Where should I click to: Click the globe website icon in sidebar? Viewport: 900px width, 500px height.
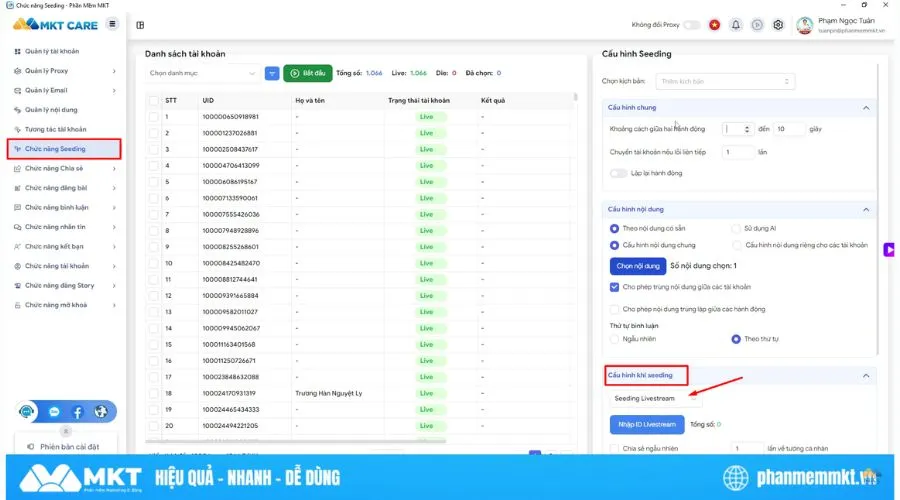101,412
